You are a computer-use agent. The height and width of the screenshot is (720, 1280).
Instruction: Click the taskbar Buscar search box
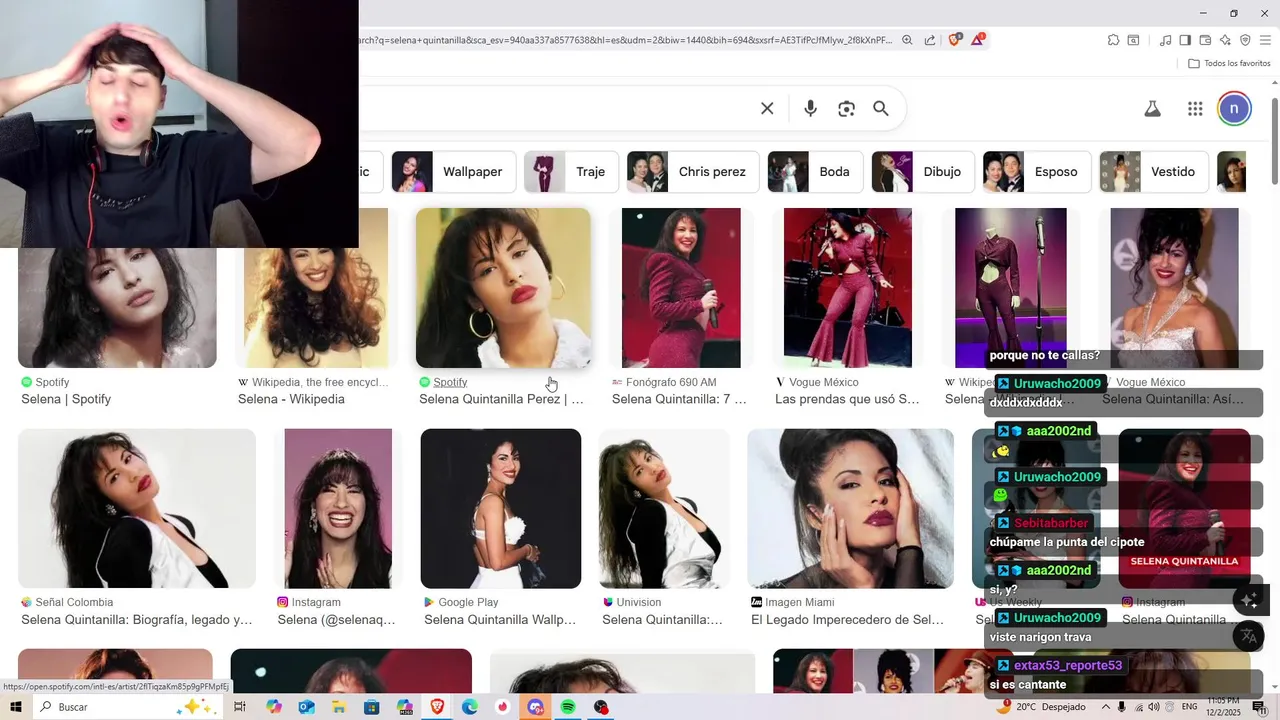pos(130,707)
